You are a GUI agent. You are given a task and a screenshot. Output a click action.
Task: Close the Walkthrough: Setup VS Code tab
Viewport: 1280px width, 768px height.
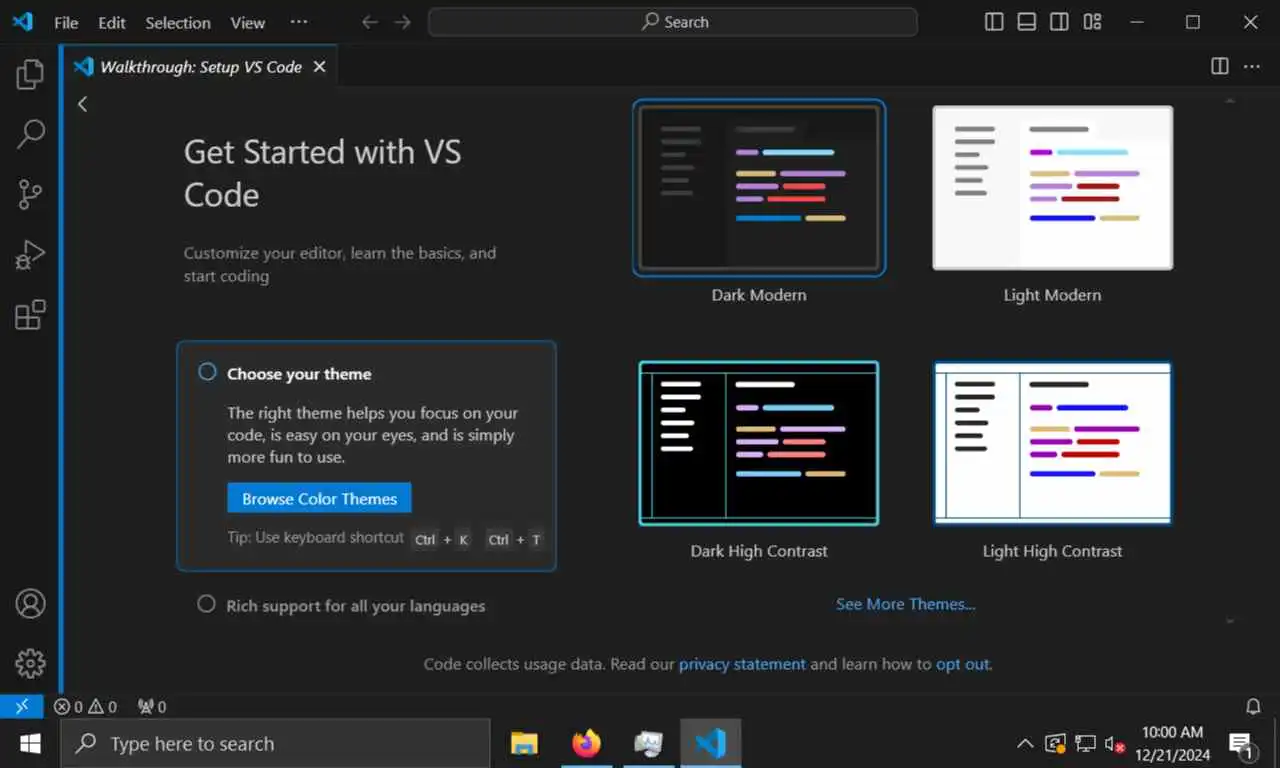pyautogui.click(x=320, y=67)
